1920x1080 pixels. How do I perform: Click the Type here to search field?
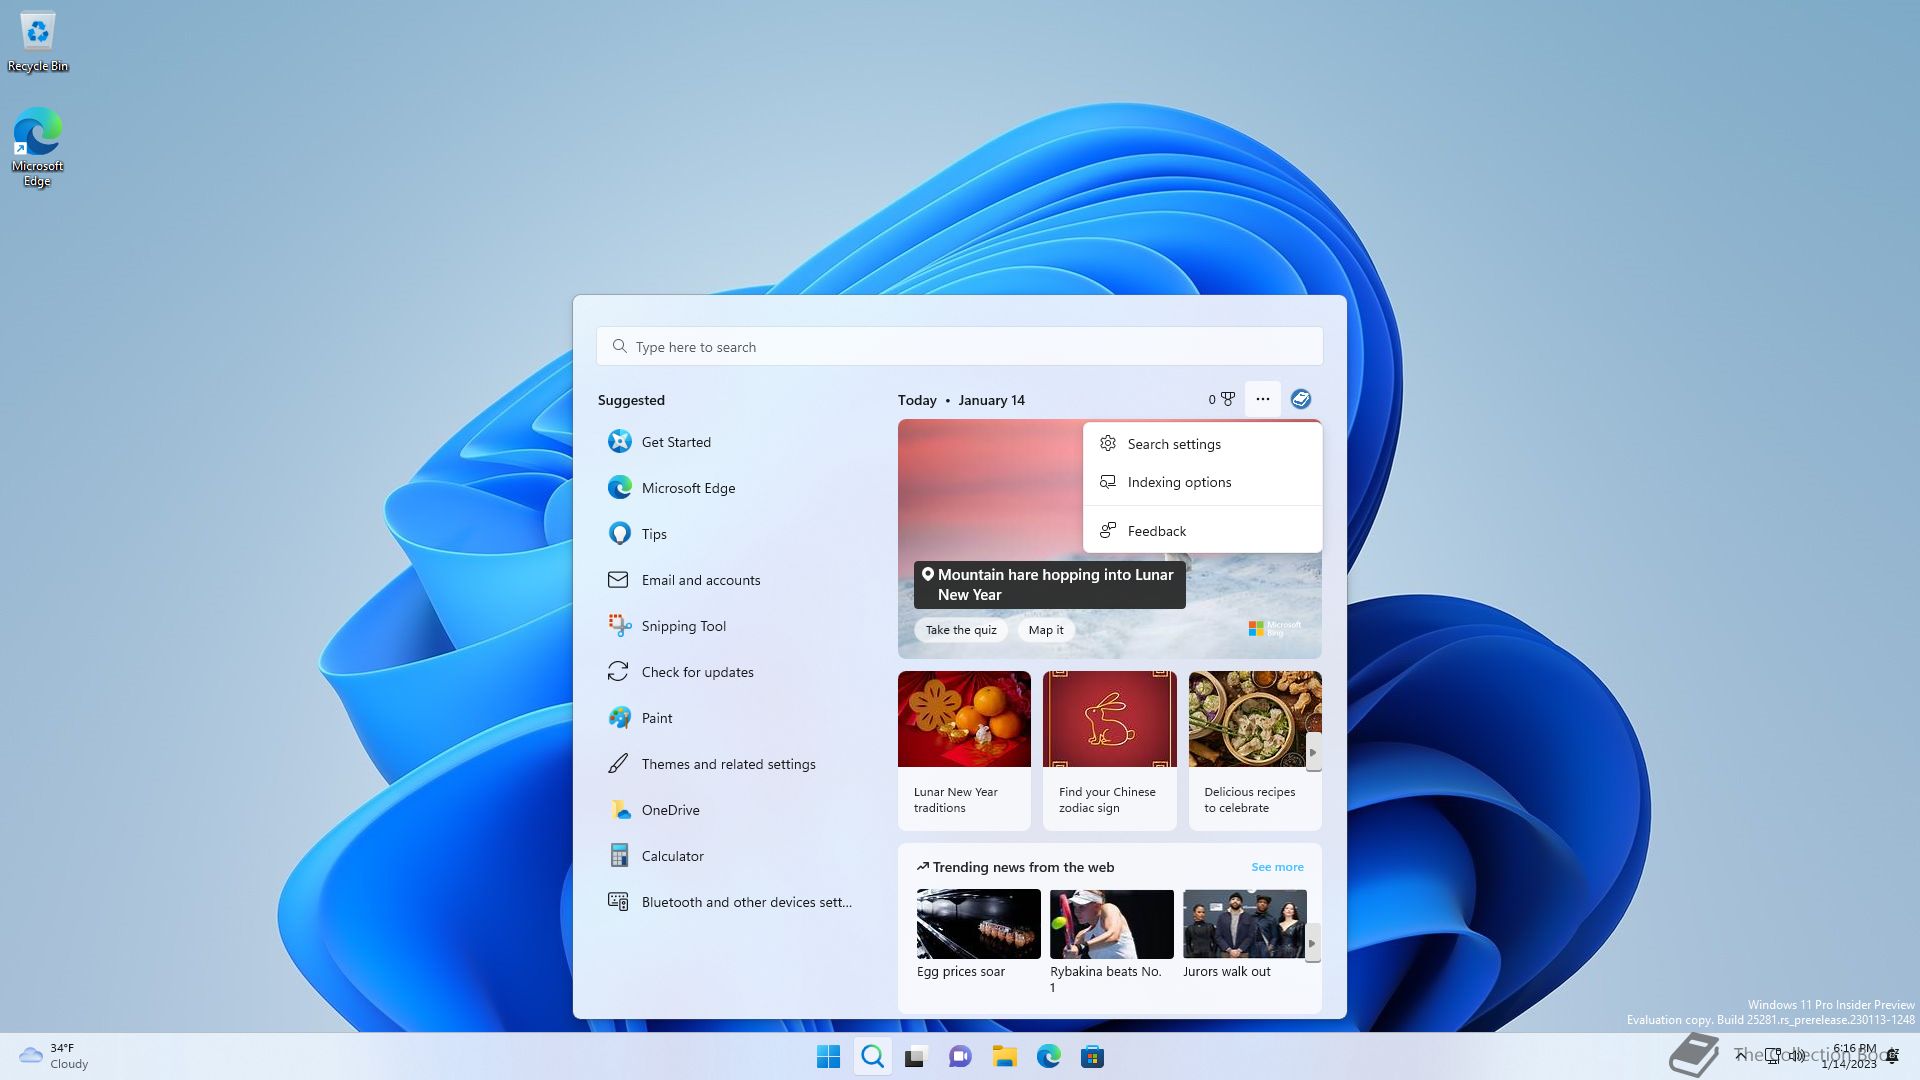tap(960, 347)
